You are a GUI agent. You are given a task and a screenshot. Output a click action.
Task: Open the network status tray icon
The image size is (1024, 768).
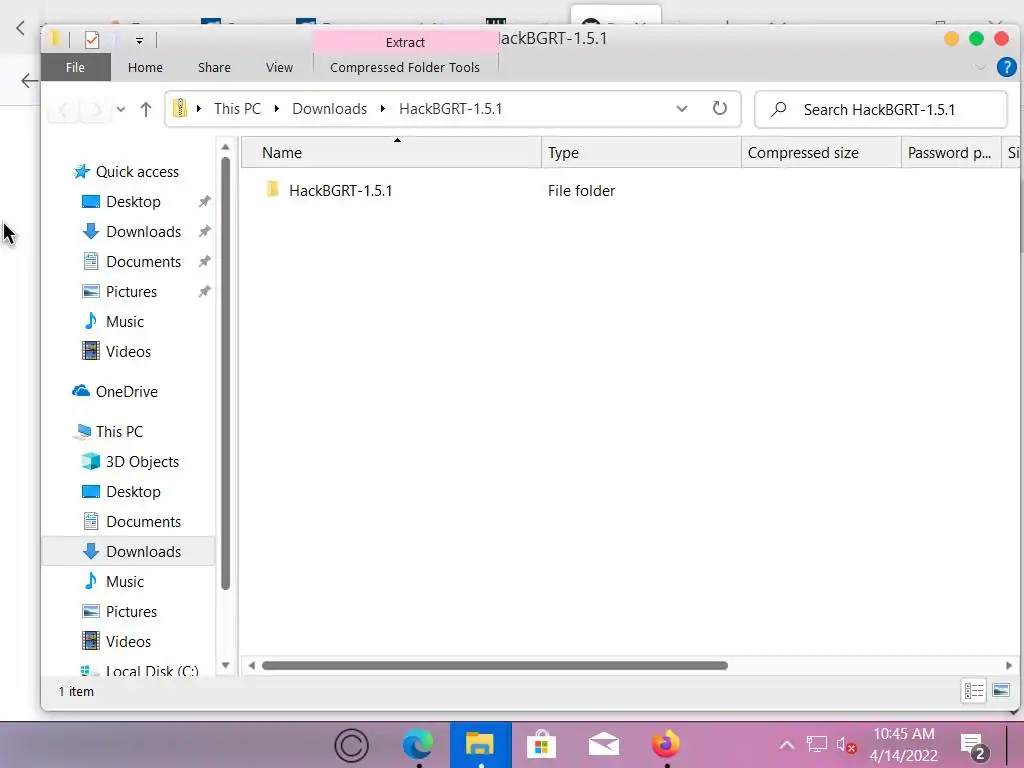[x=816, y=744]
